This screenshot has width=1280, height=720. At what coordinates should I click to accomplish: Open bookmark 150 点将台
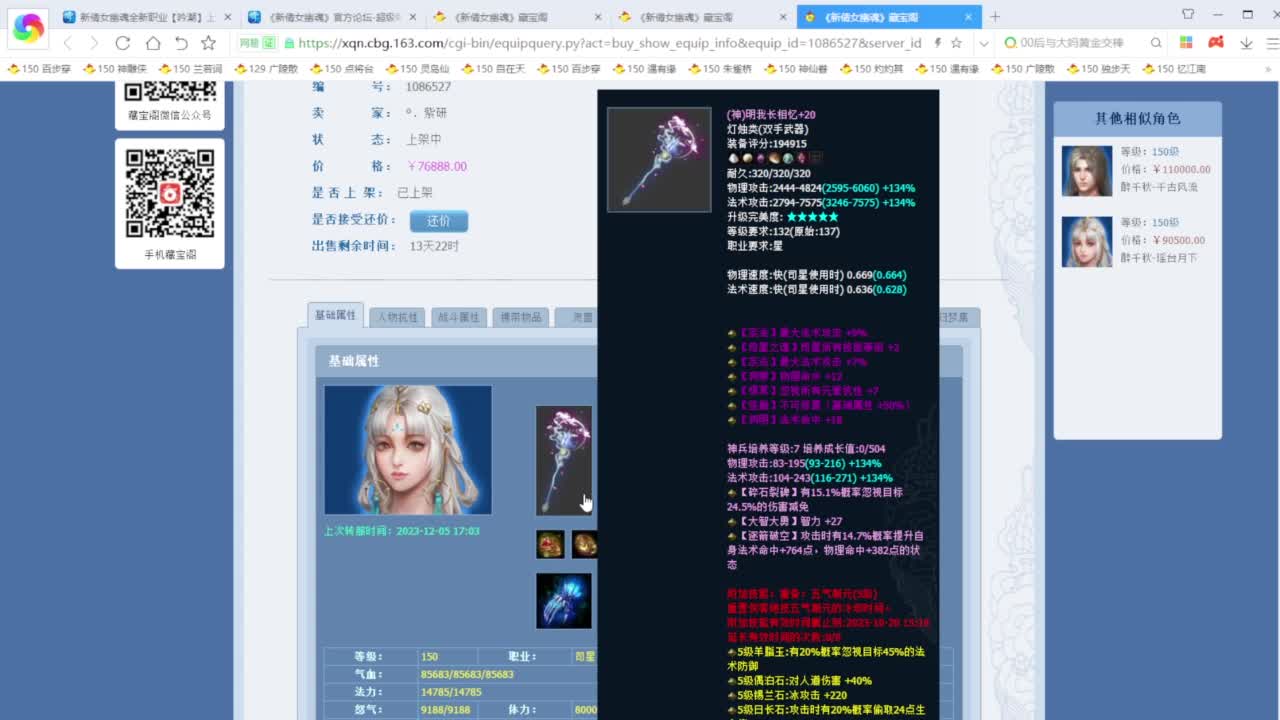tap(341, 69)
